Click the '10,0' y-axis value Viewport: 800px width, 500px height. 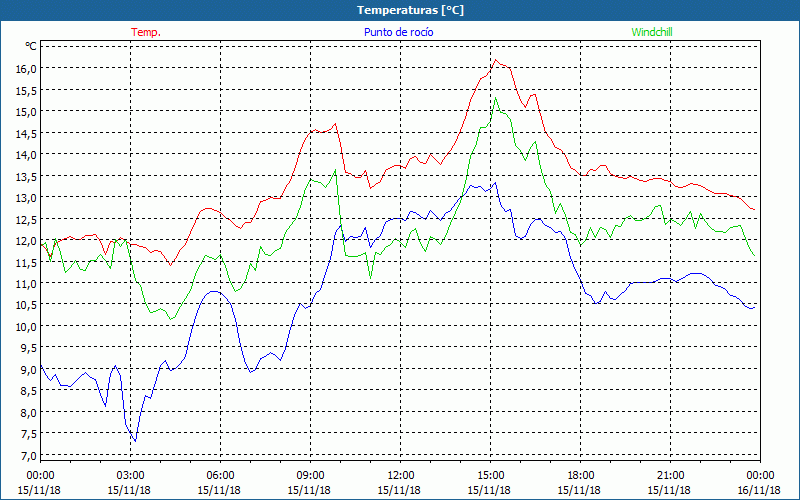(27, 326)
